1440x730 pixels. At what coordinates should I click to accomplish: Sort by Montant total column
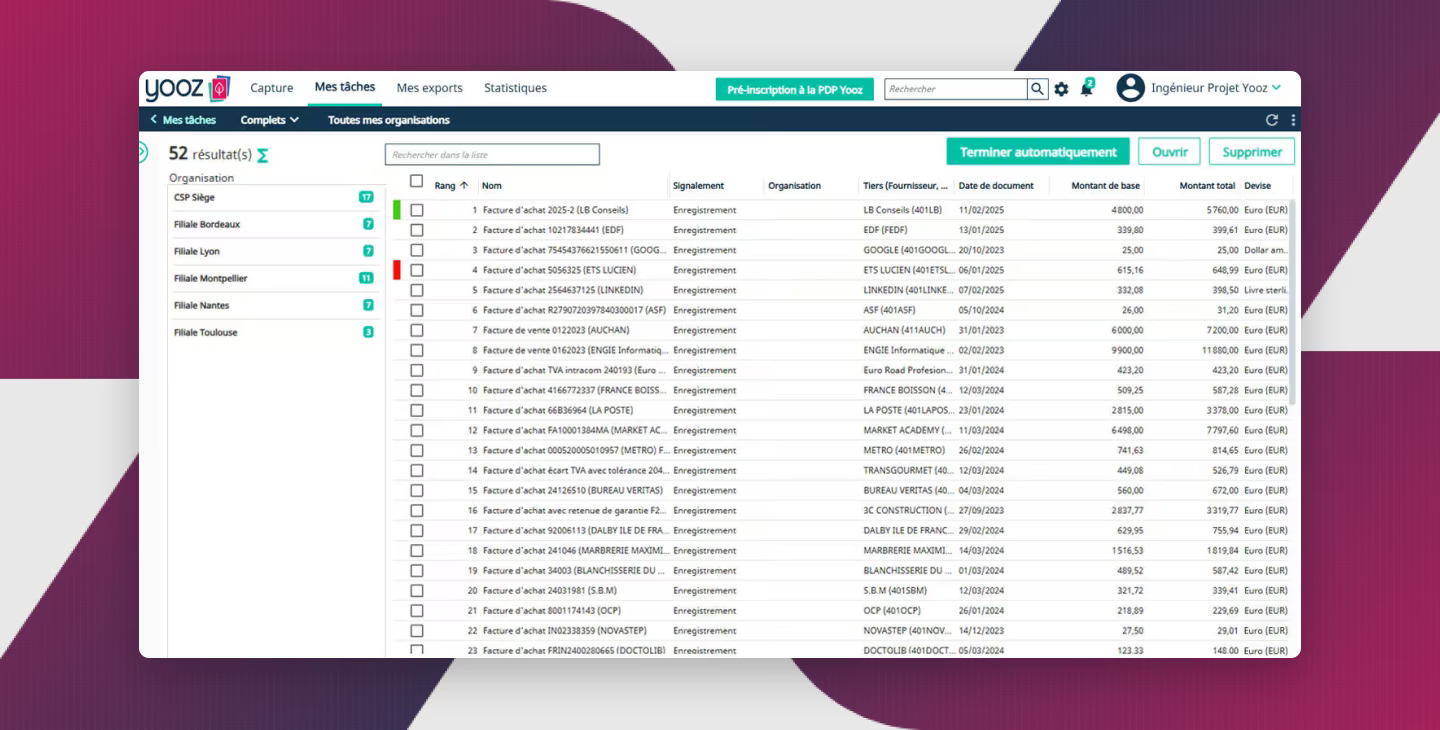(1207, 186)
